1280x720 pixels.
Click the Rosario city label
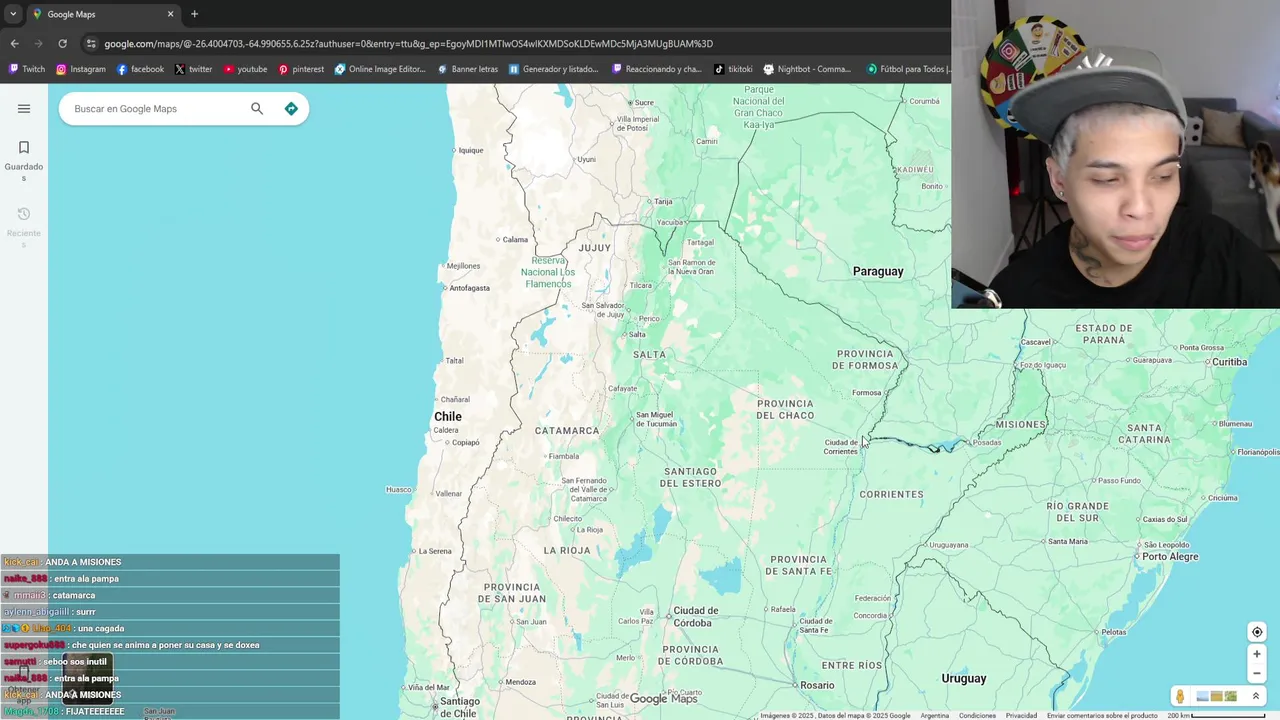(817, 685)
